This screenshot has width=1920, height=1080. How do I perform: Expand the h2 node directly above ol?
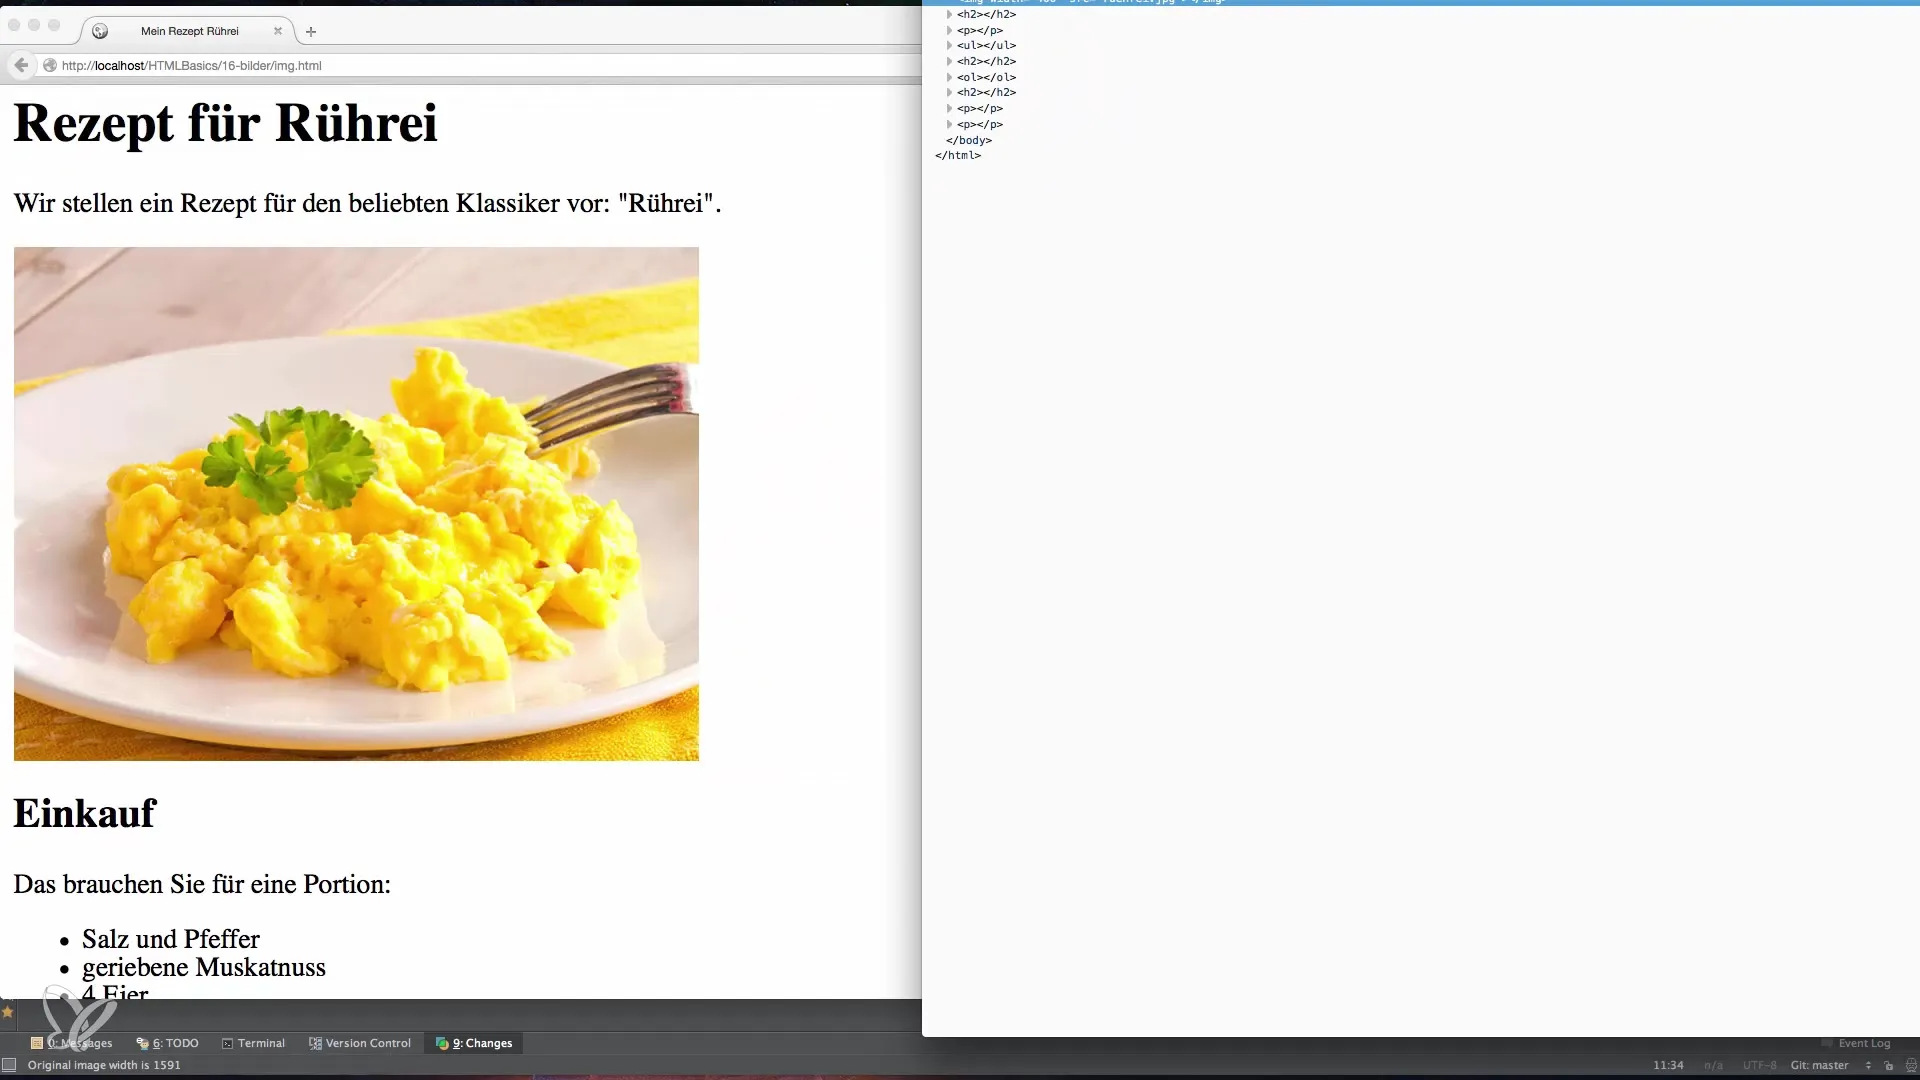949,61
